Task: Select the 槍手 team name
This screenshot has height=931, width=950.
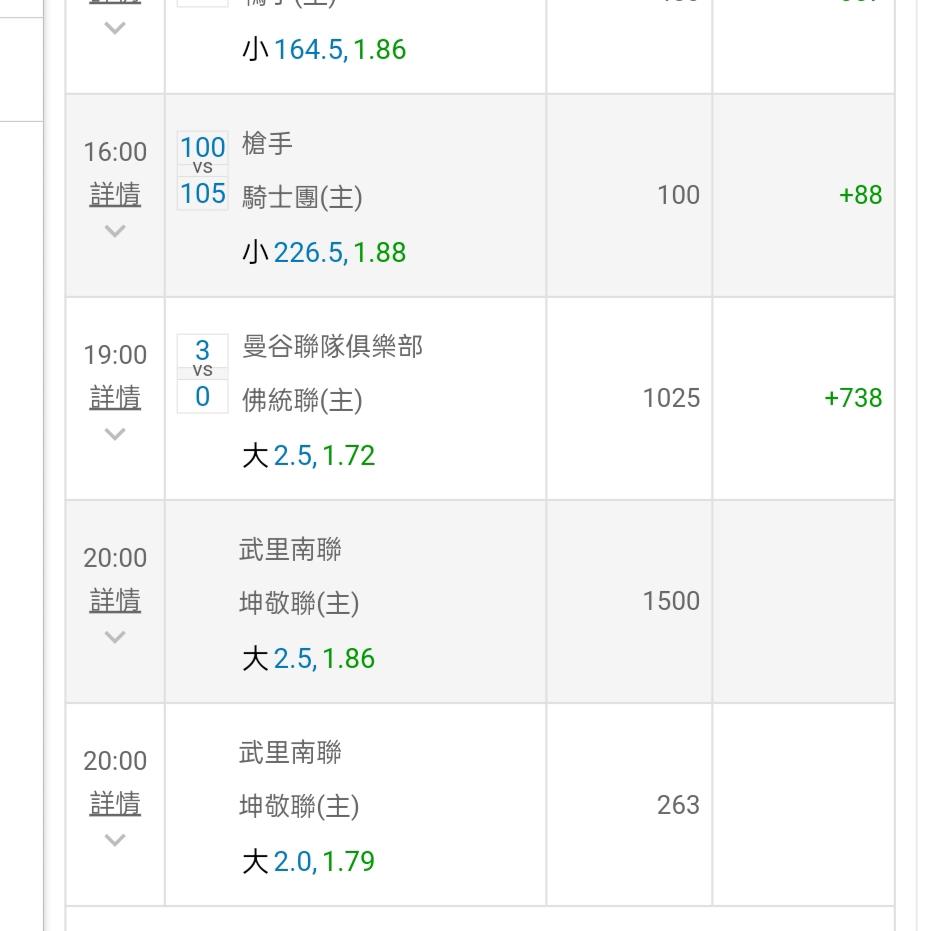Action: tap(267, 144)
